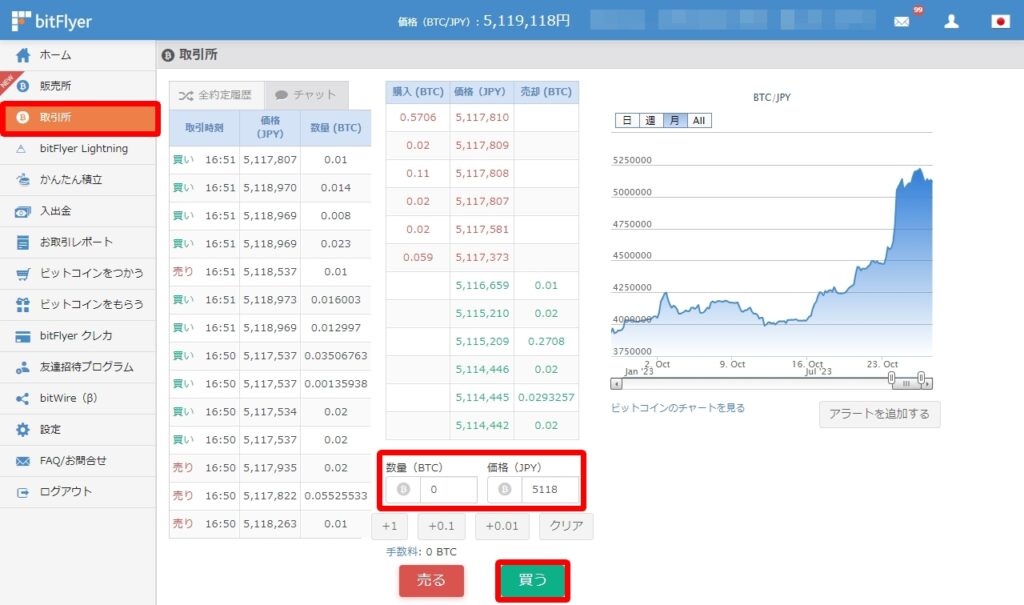
Task: Click the chat bubble icon
Action: 281,95
